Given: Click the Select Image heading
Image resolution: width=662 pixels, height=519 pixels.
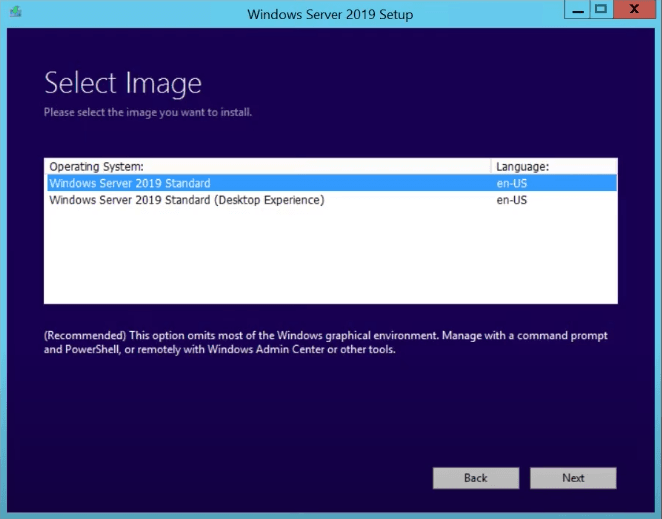Looking at the screenshot, I should [123, 83].
